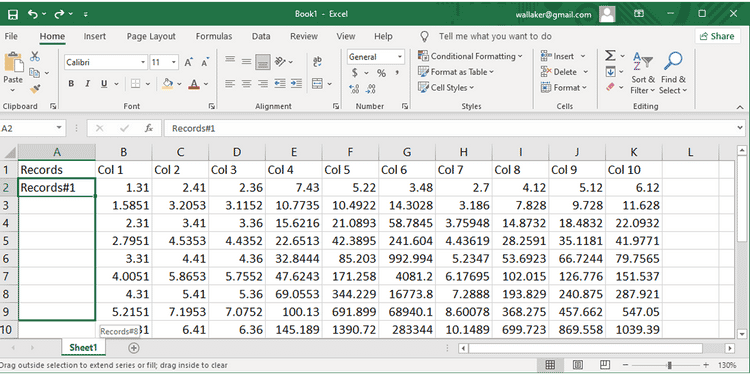Viewport: 750px width, 375px height.
Task: Click Tell me what you want to do
Action: (495, 36)
